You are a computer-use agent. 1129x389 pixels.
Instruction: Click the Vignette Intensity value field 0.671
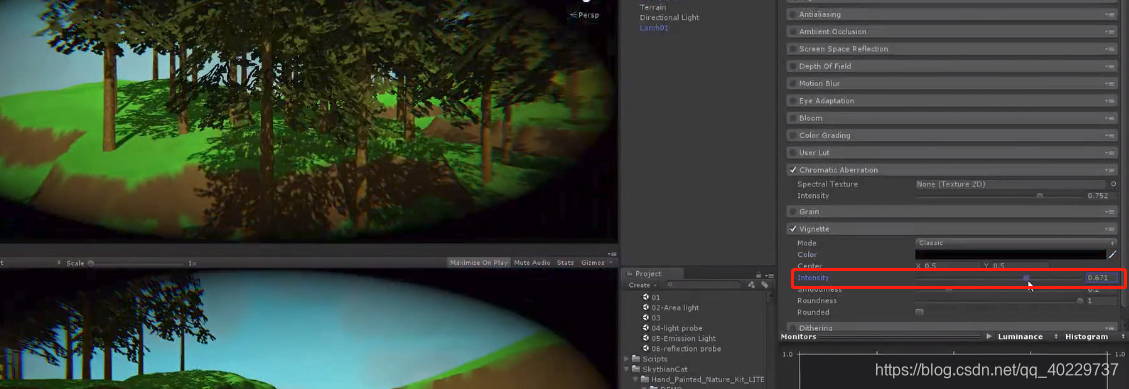[x=1102, y=277]
